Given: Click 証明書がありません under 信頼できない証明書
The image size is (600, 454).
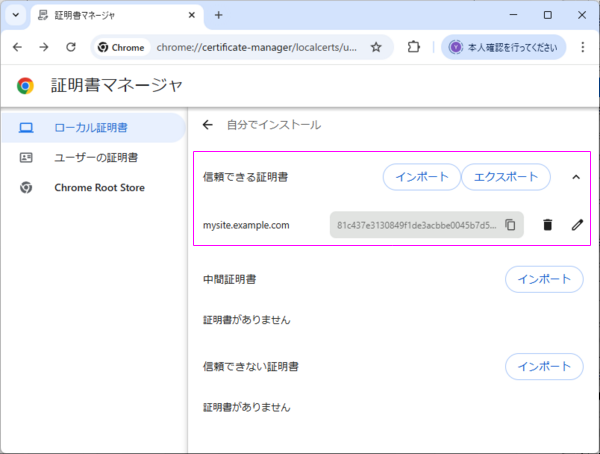Looking at the screenshot, I should pos(246,407).
